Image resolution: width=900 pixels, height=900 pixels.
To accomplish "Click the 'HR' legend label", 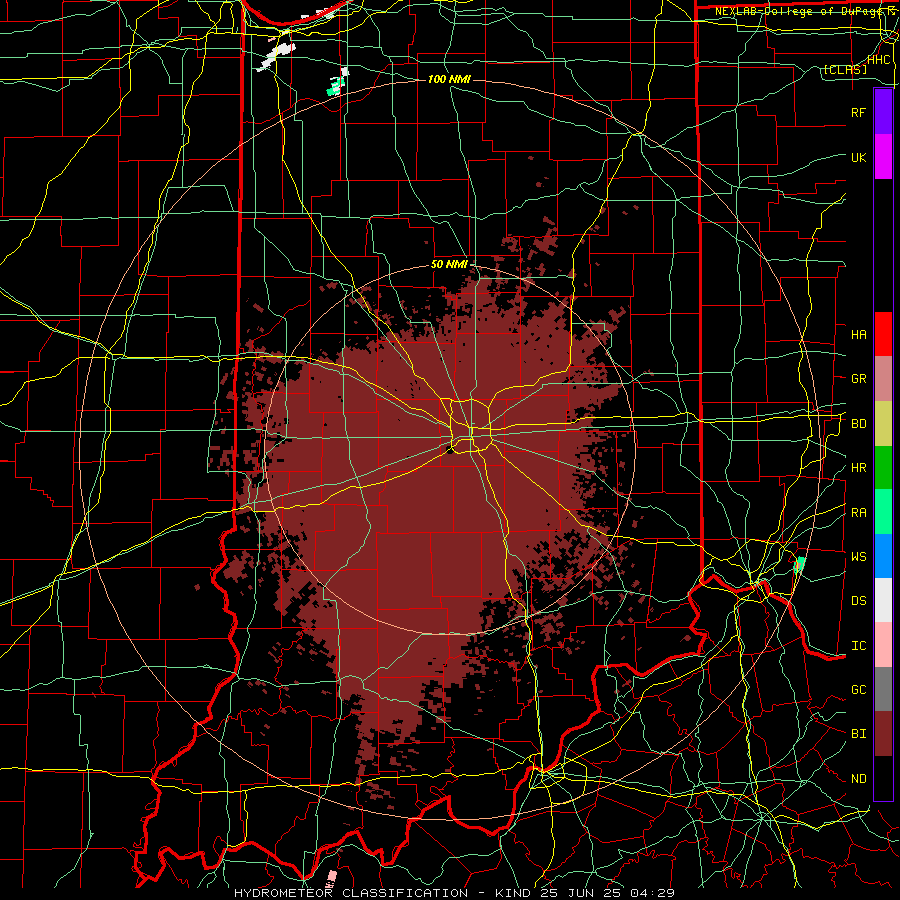I will click(x=858, y=468).
